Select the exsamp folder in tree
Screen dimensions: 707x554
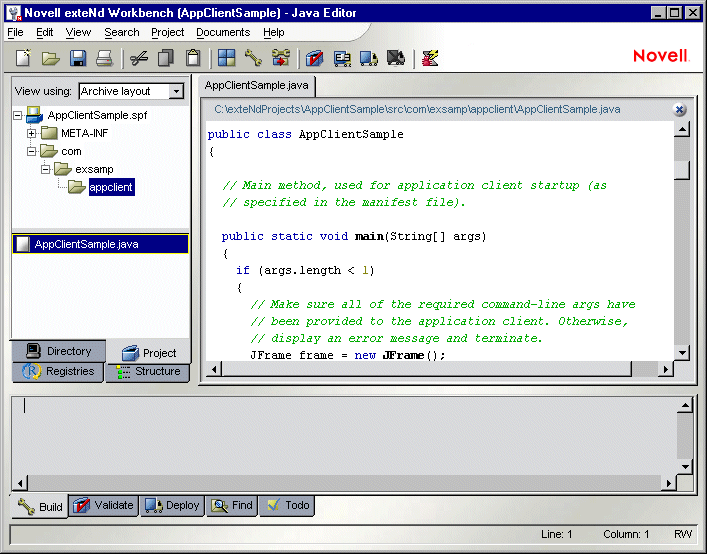click(94, 169)
